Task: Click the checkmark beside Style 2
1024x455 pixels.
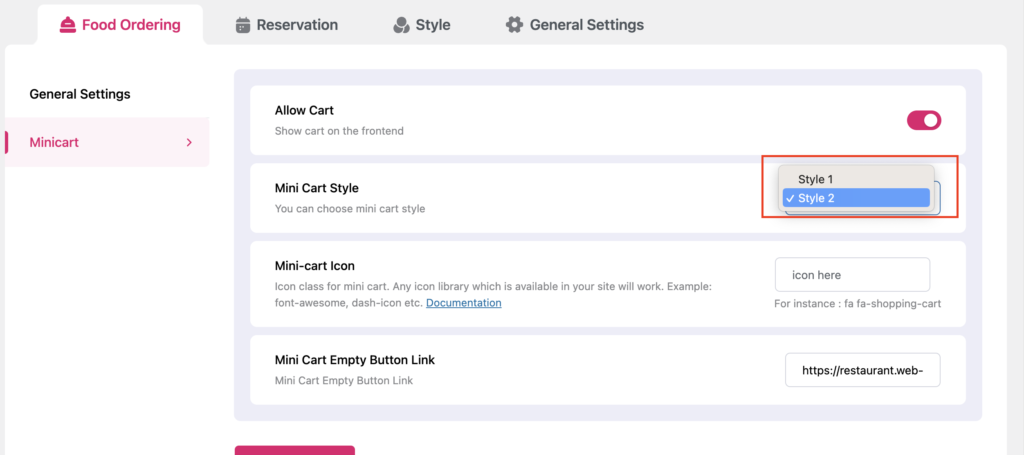Action: 790,198
